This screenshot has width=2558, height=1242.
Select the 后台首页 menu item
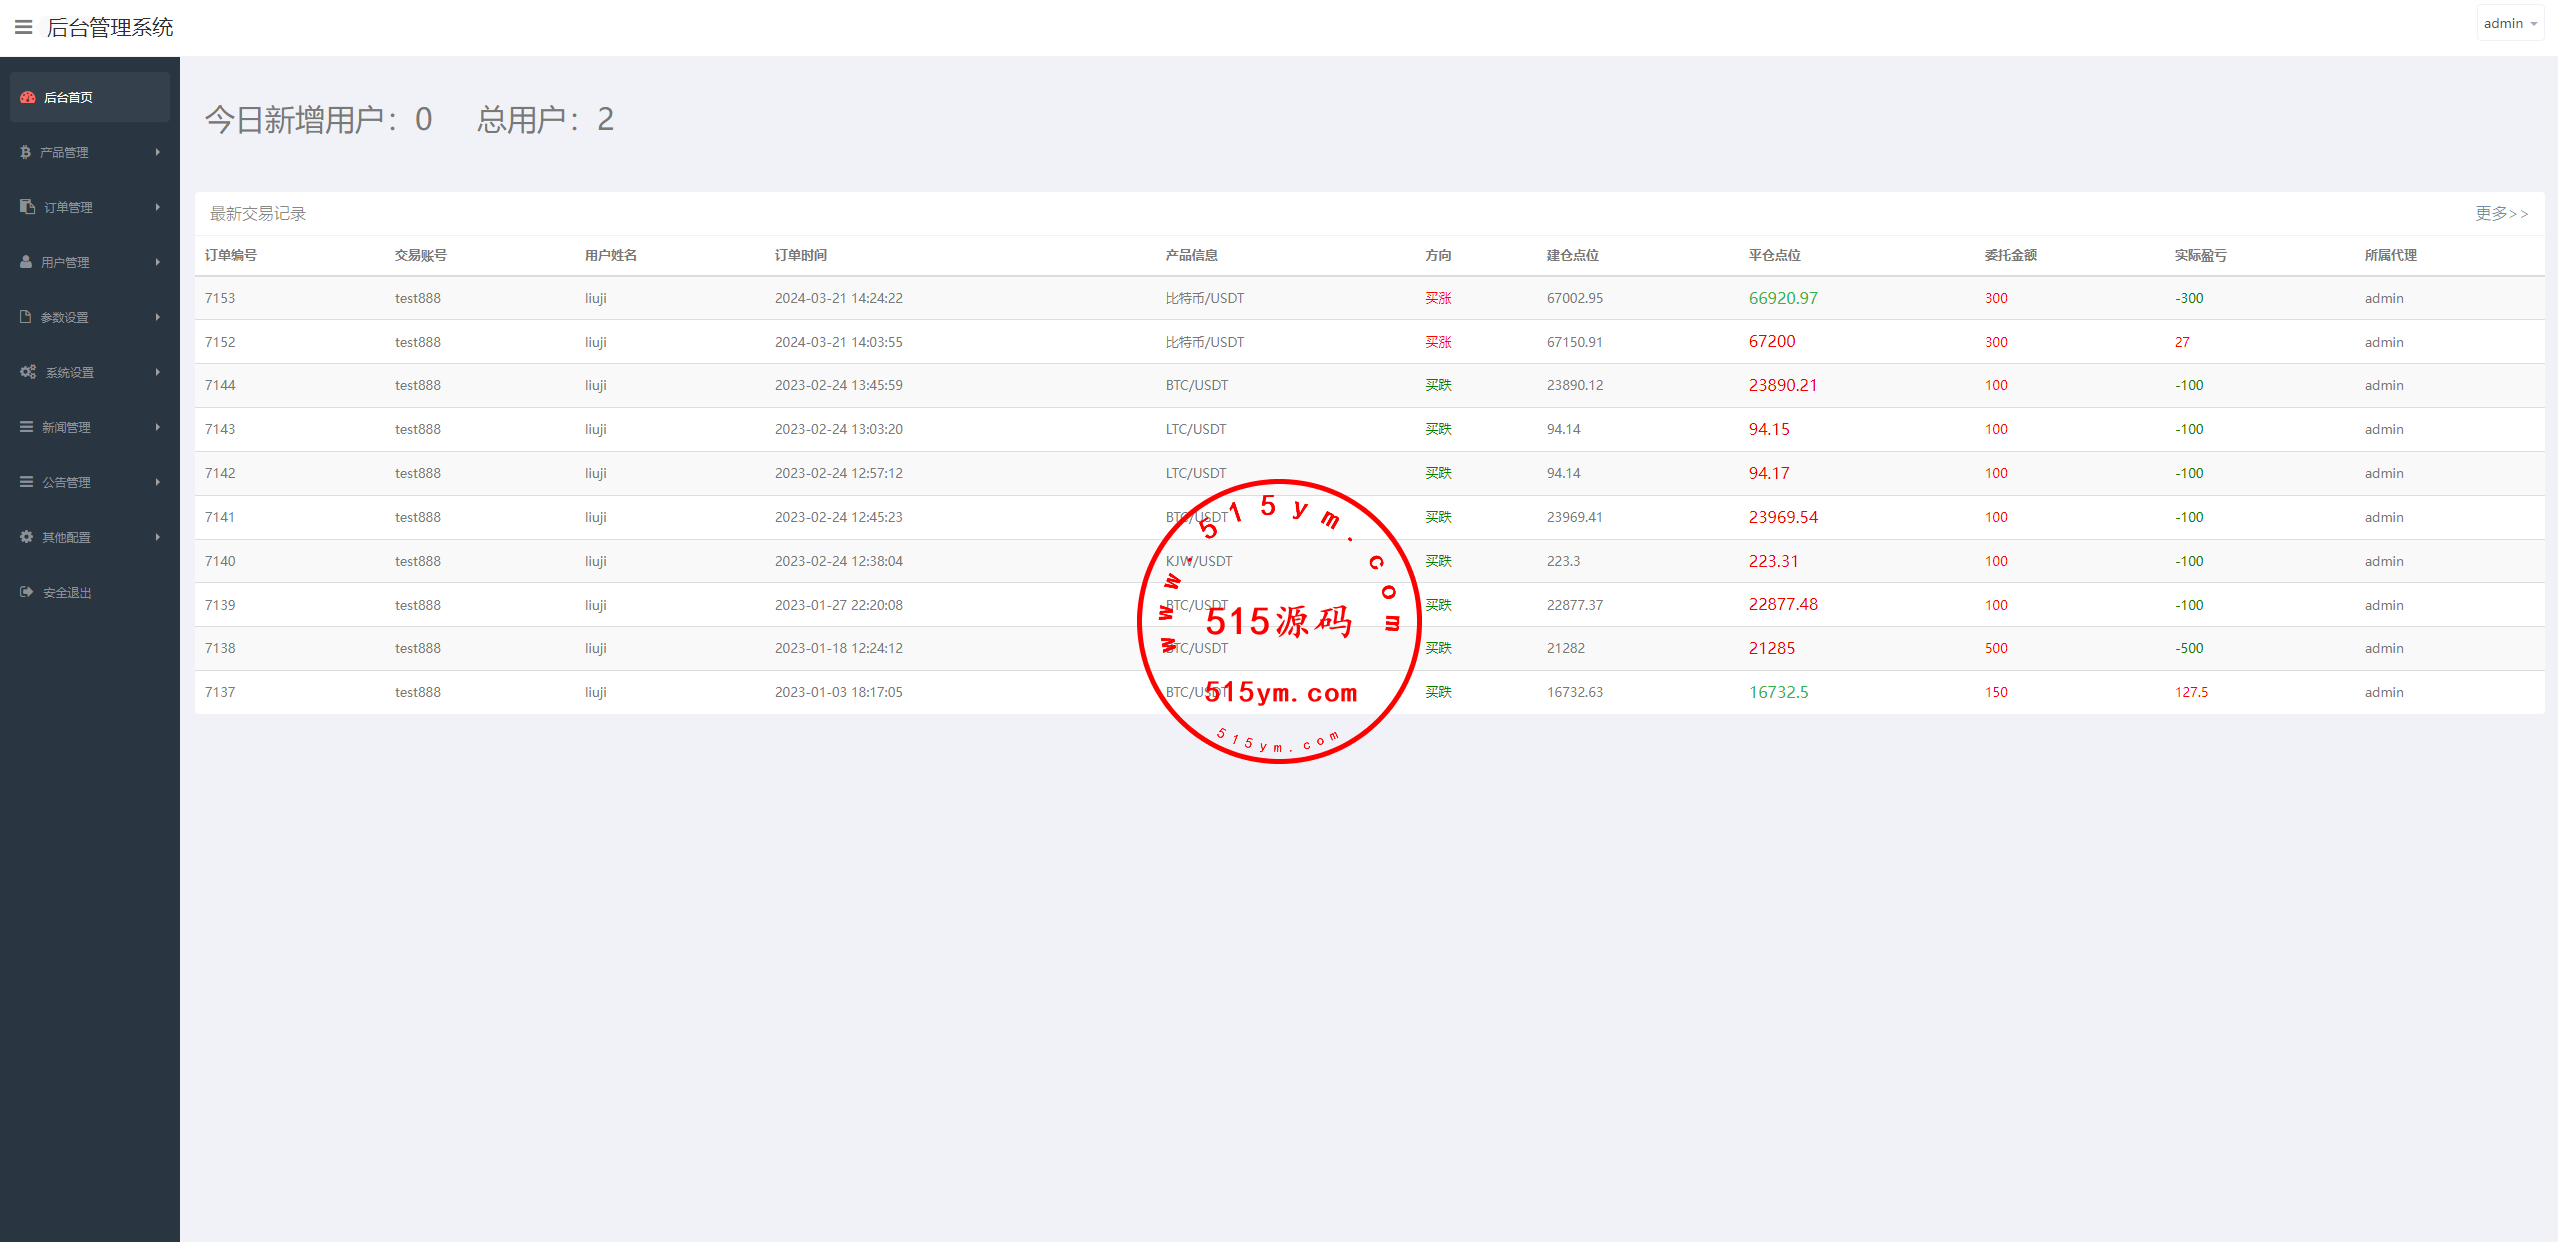68,97
